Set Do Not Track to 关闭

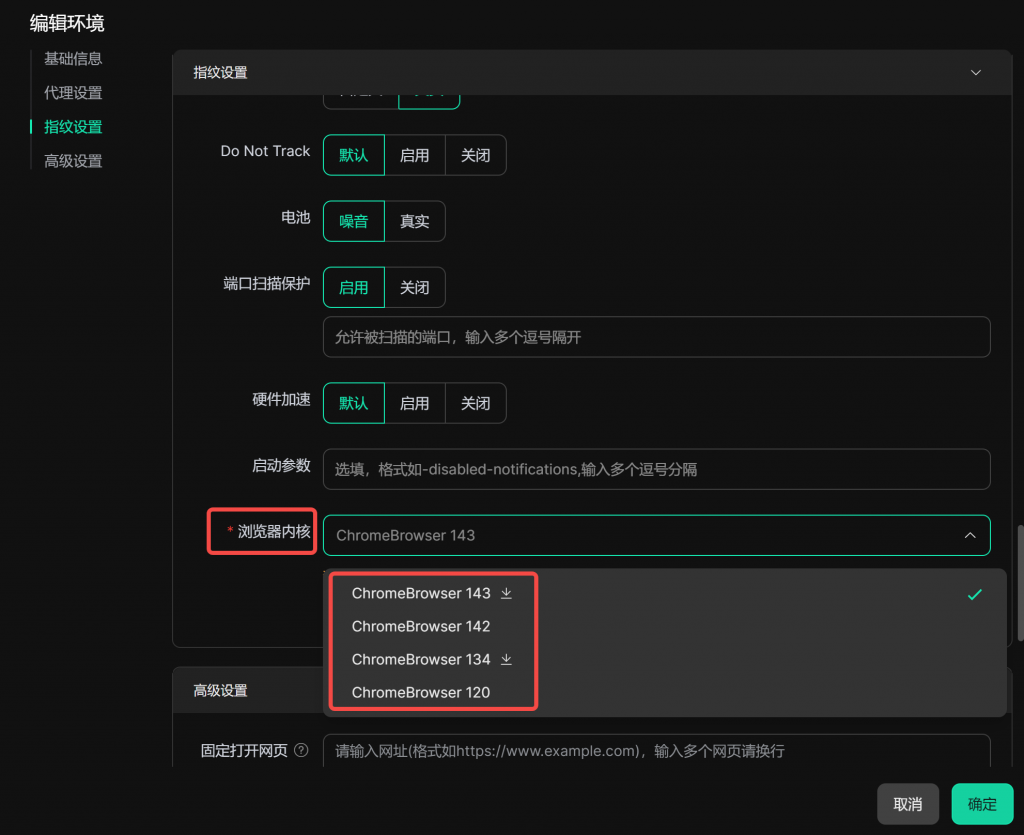point(475,155)
